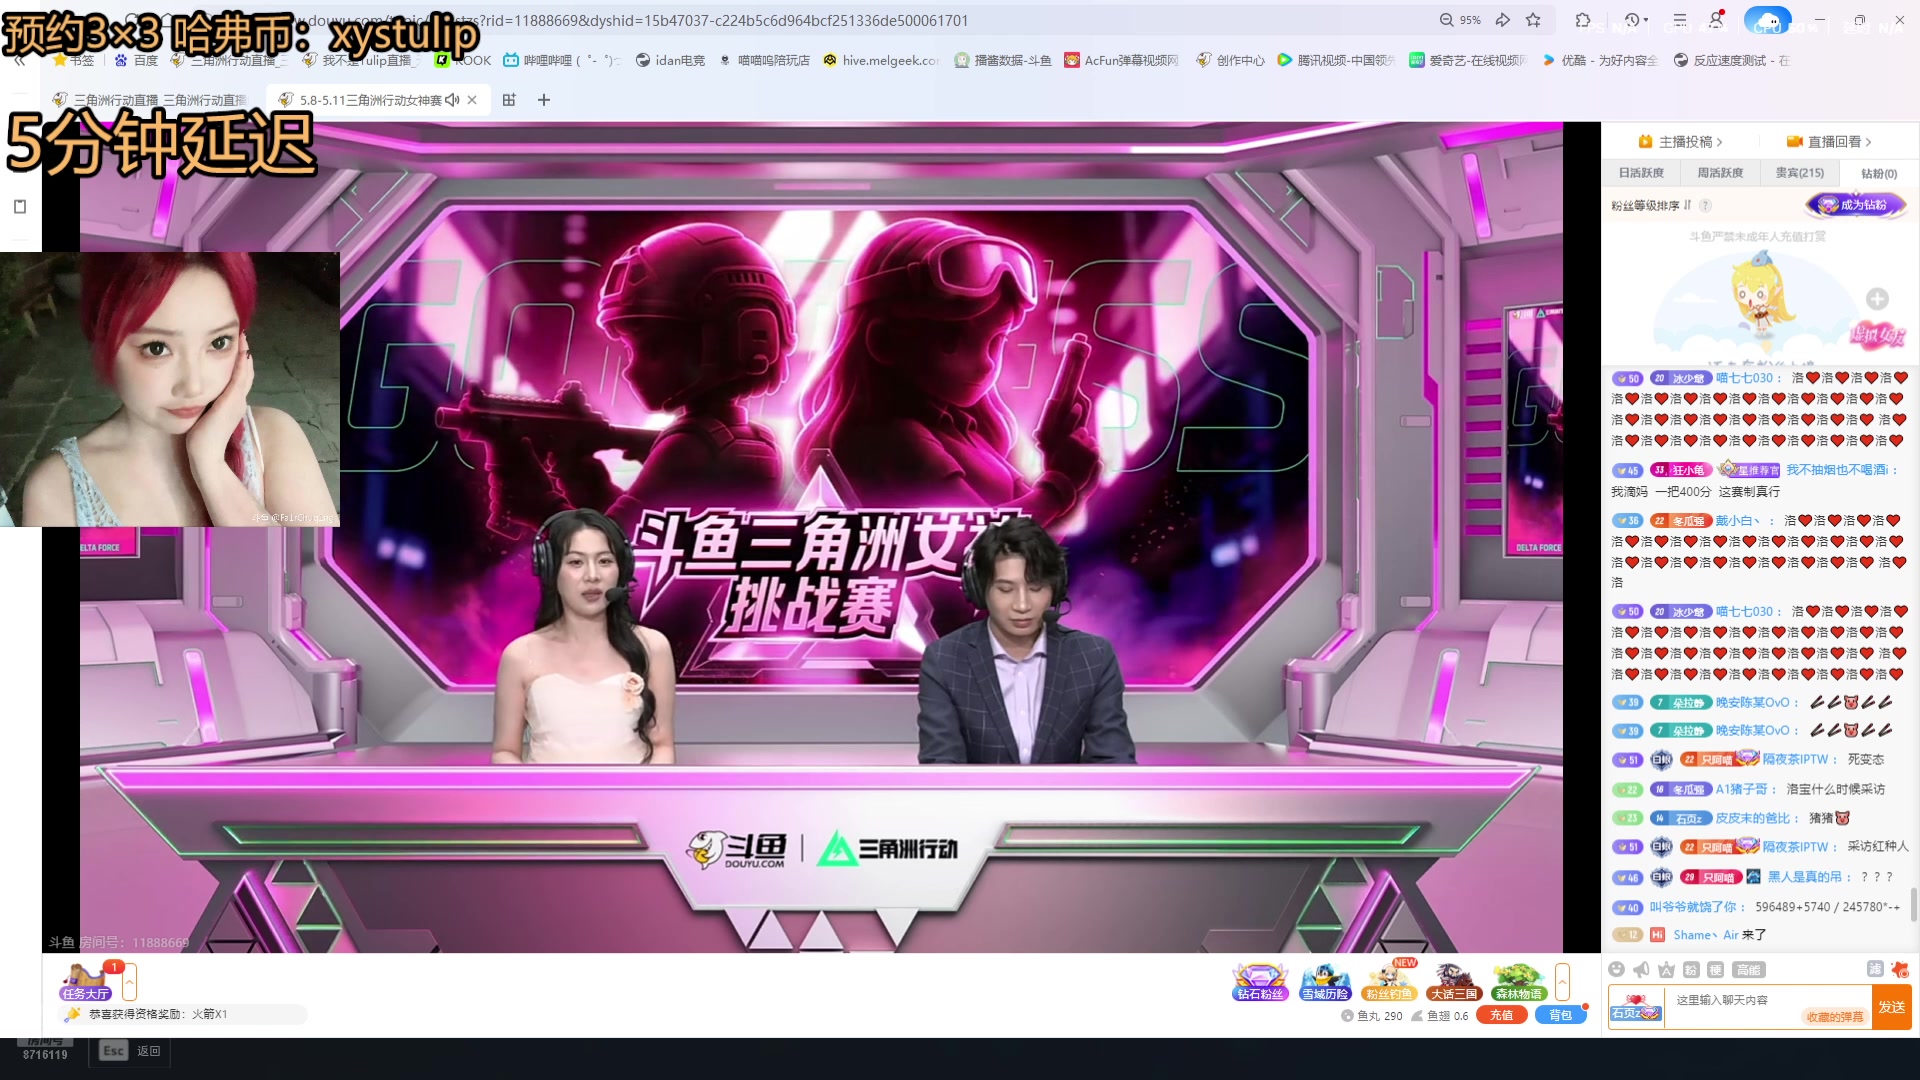The width and height of the screenshot is (1920, 1080).
Task: Expand 主播投稿 section
Action: tap(1680, 142)
